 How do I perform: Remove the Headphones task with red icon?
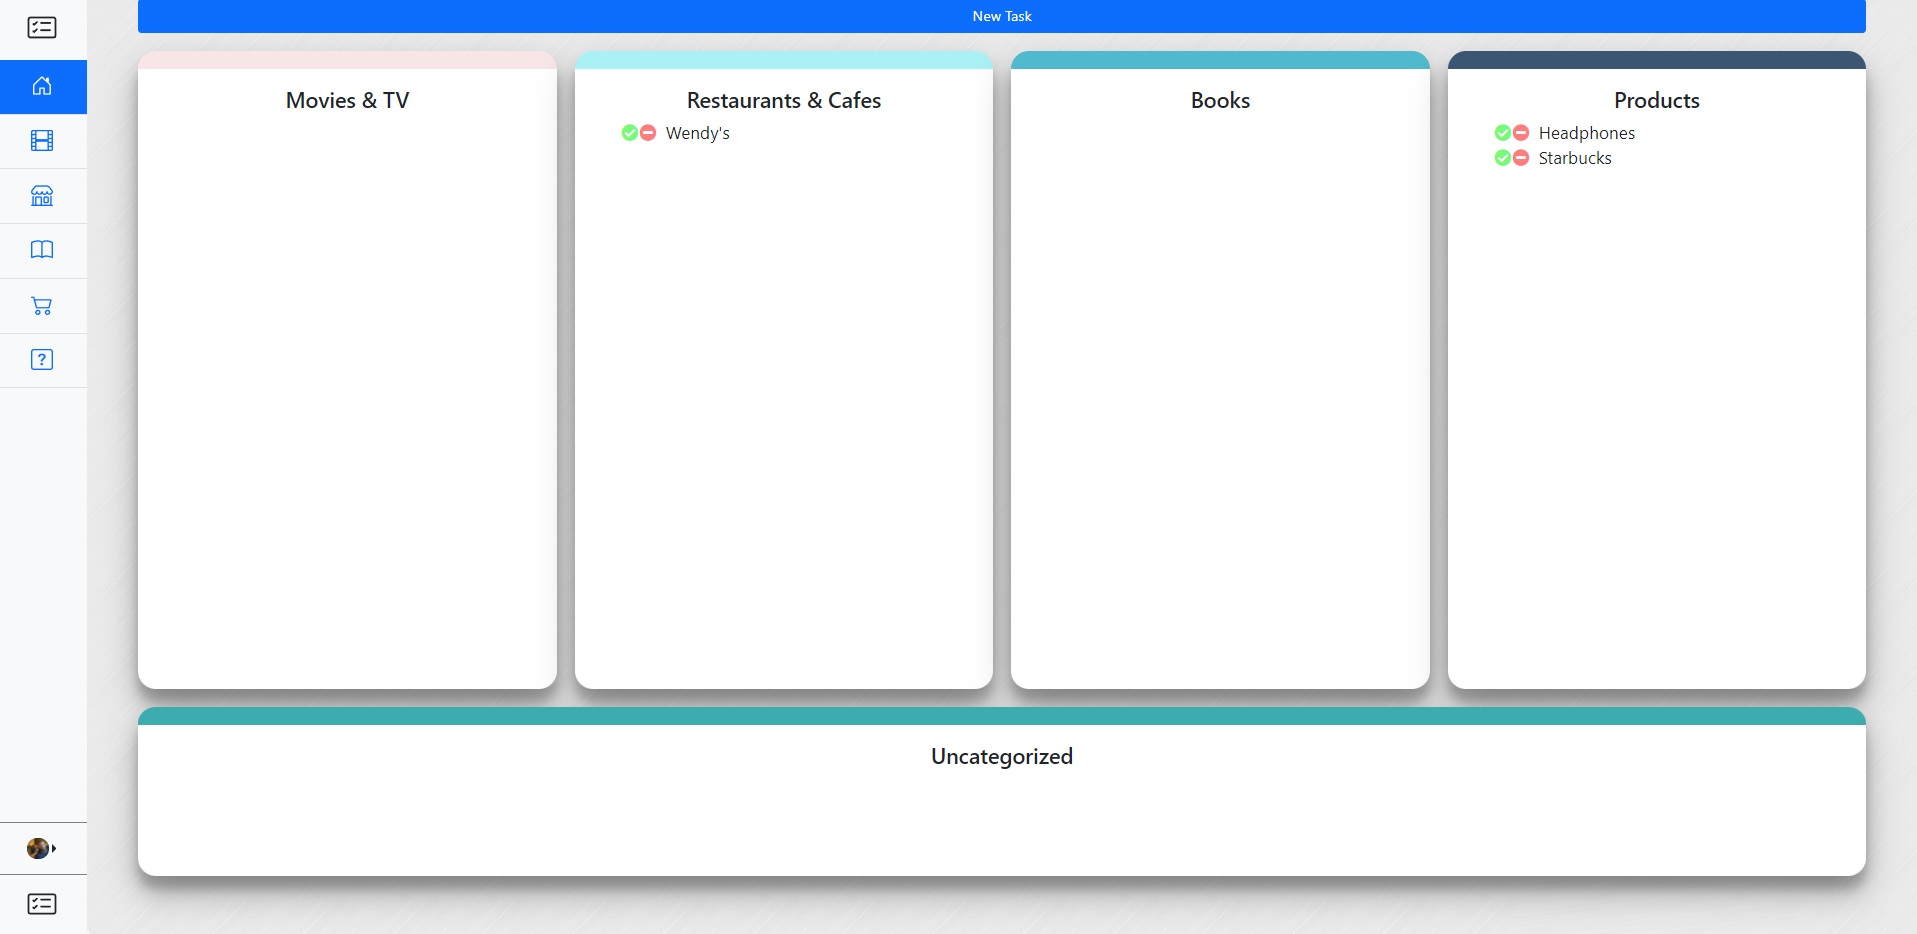coord(1519,132)
